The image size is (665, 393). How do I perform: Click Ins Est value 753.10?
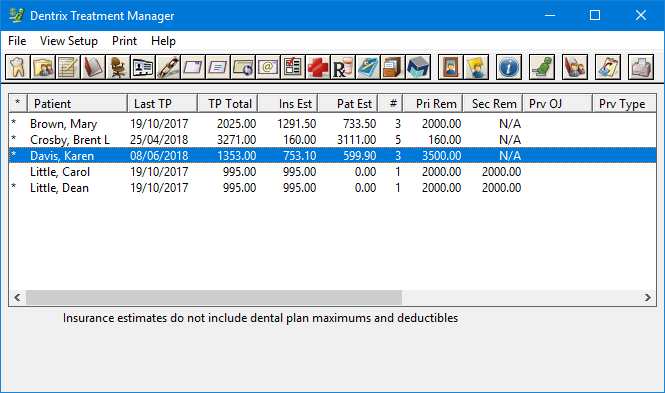pyautogui.click(x=300, y=156)
